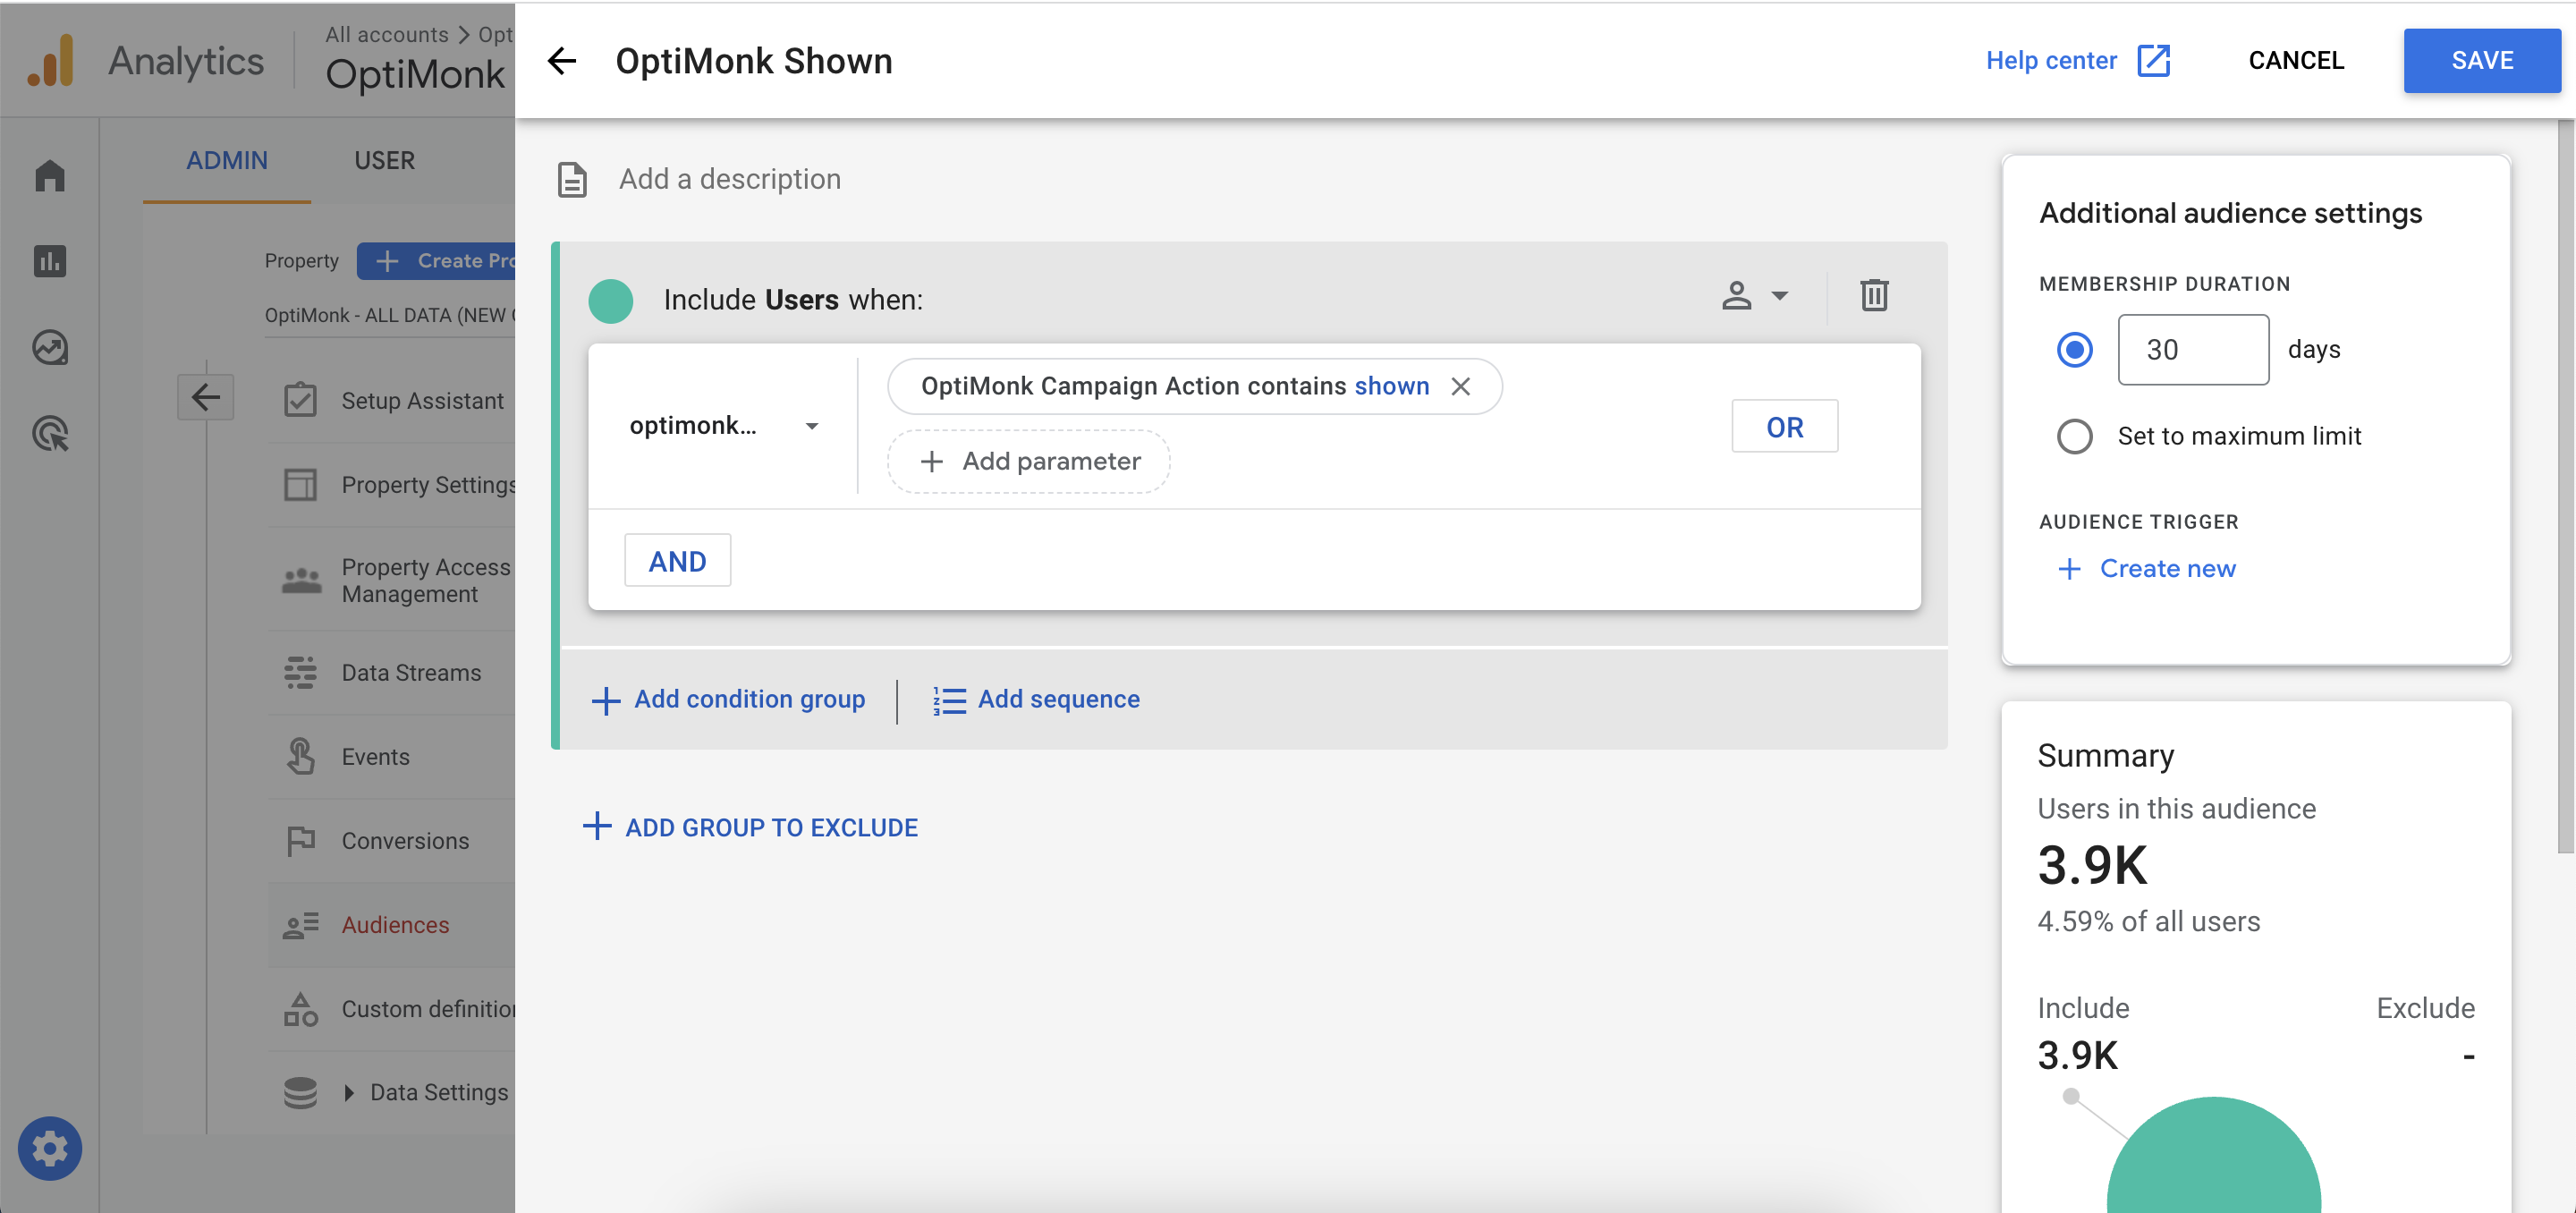The image size is (2576, 1213).
Task: Click the SAVE button
Action: [x=2481, y=61]
